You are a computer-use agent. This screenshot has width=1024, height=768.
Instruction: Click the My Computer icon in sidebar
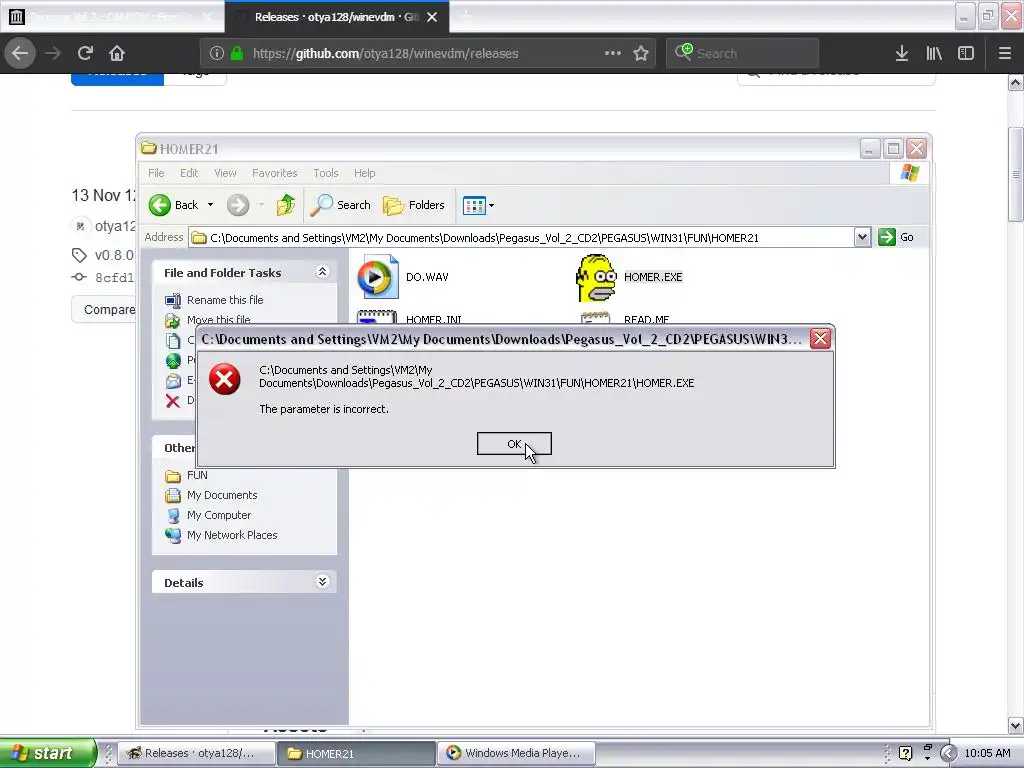173,515
